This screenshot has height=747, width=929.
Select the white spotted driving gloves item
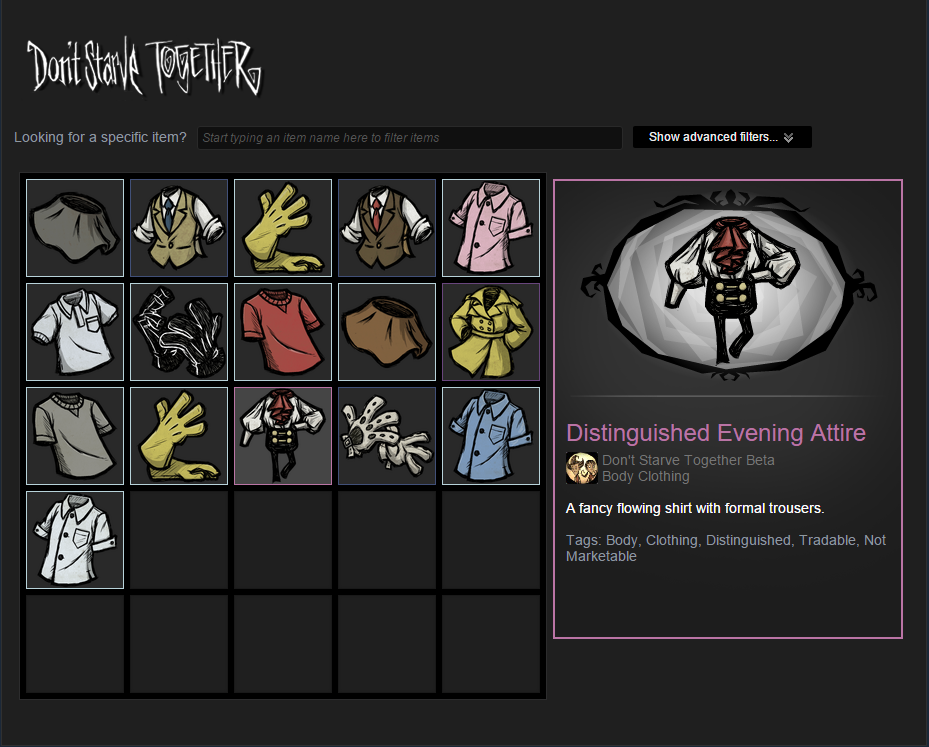coord(387,436)
